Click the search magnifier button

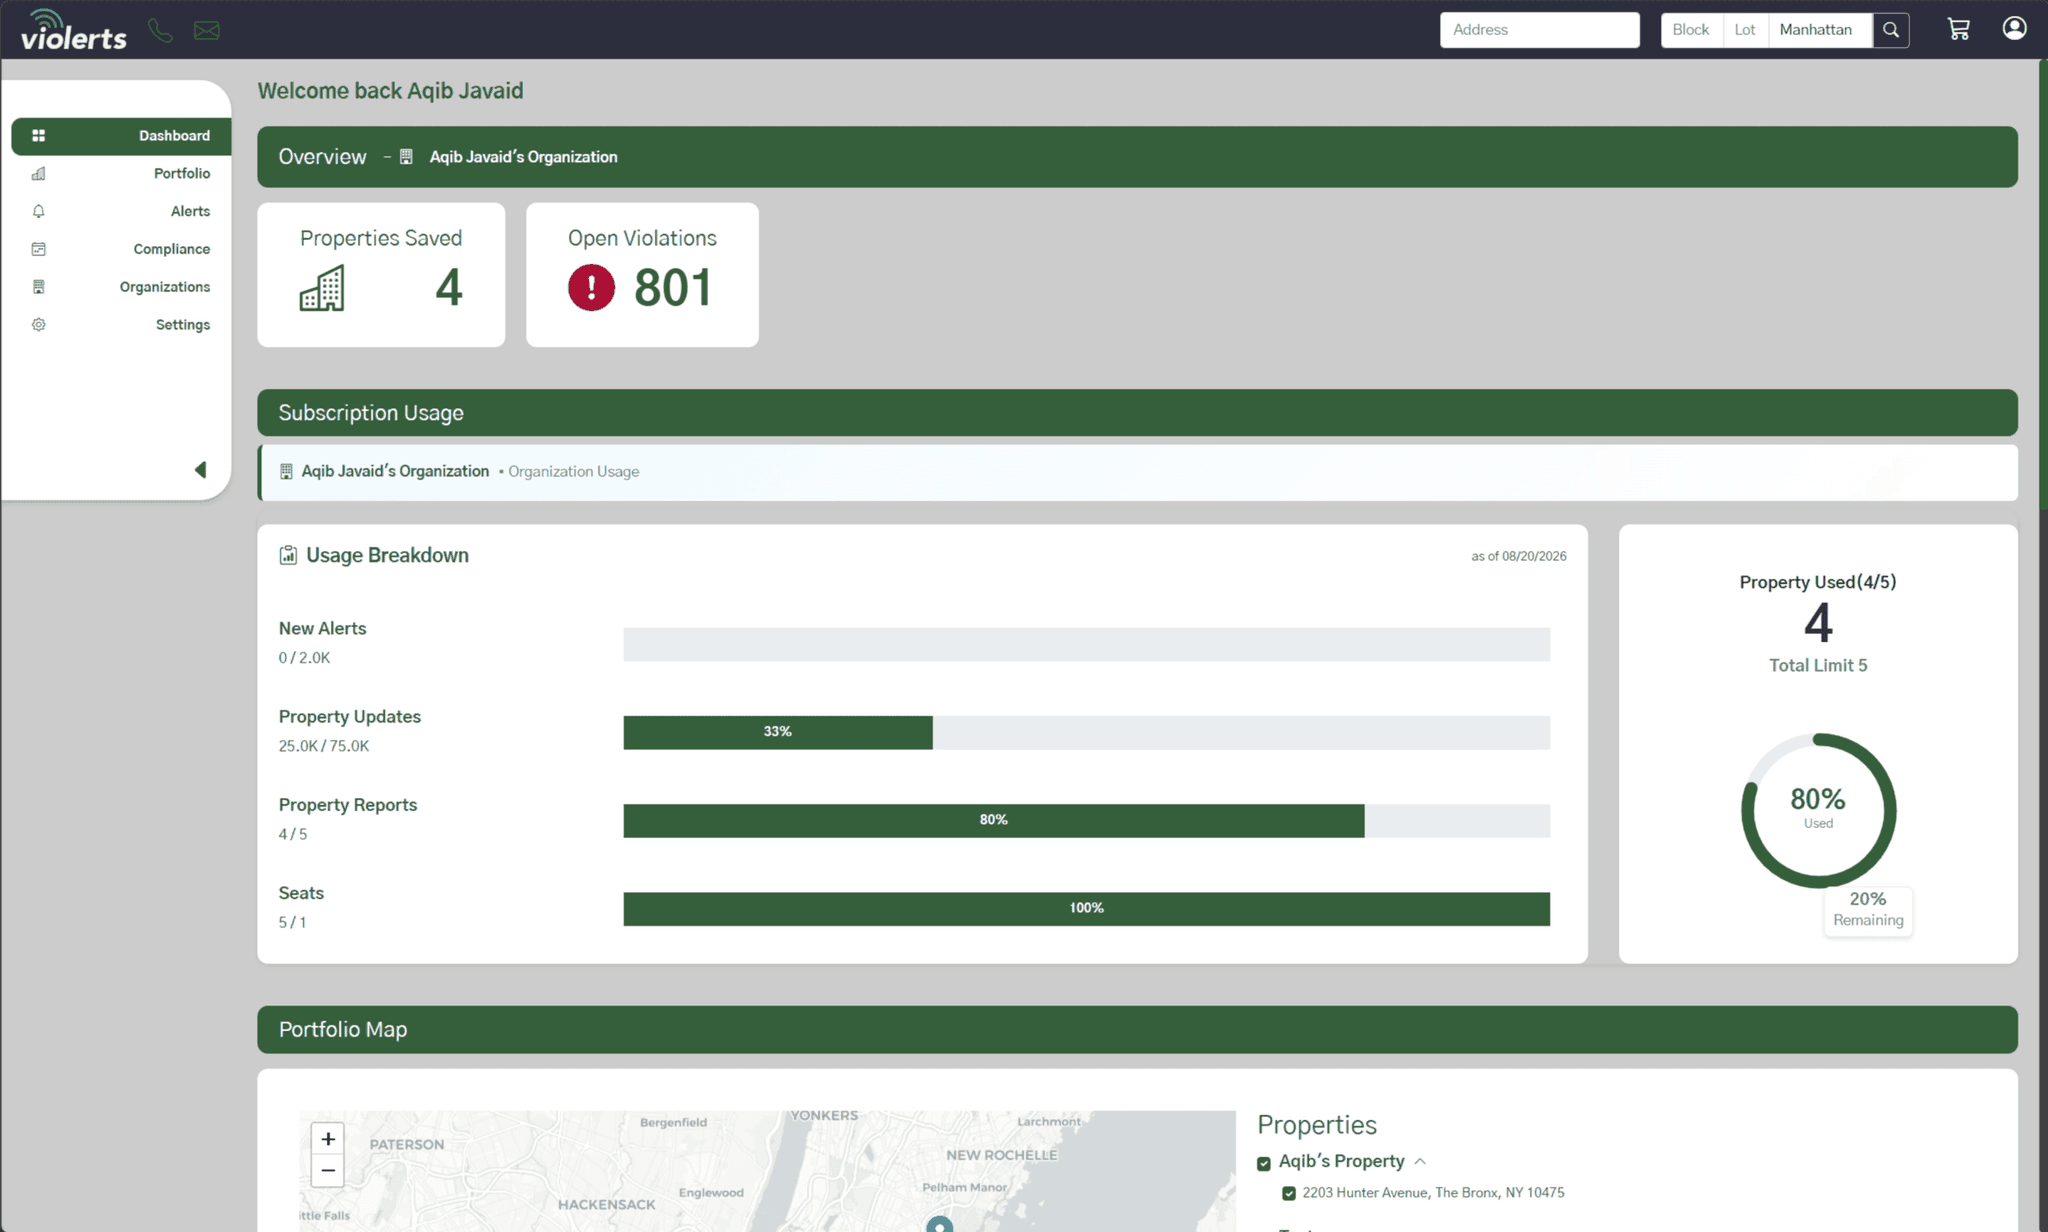(x=1891, y=30)
